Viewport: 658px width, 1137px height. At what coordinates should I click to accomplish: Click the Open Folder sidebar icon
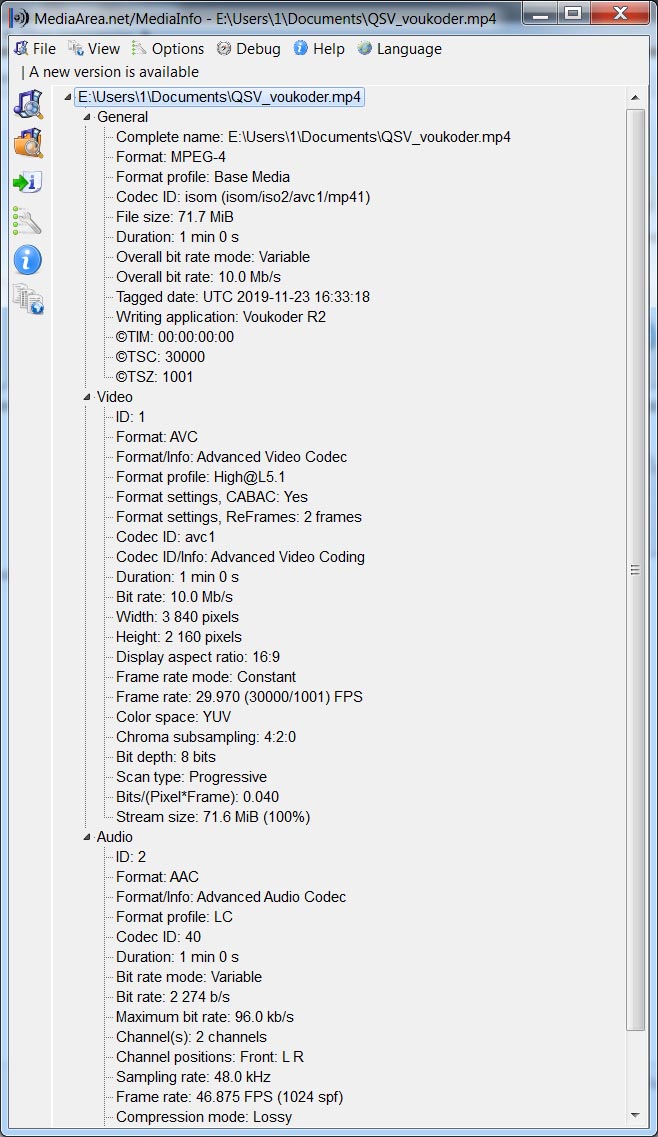click(28, 143)
